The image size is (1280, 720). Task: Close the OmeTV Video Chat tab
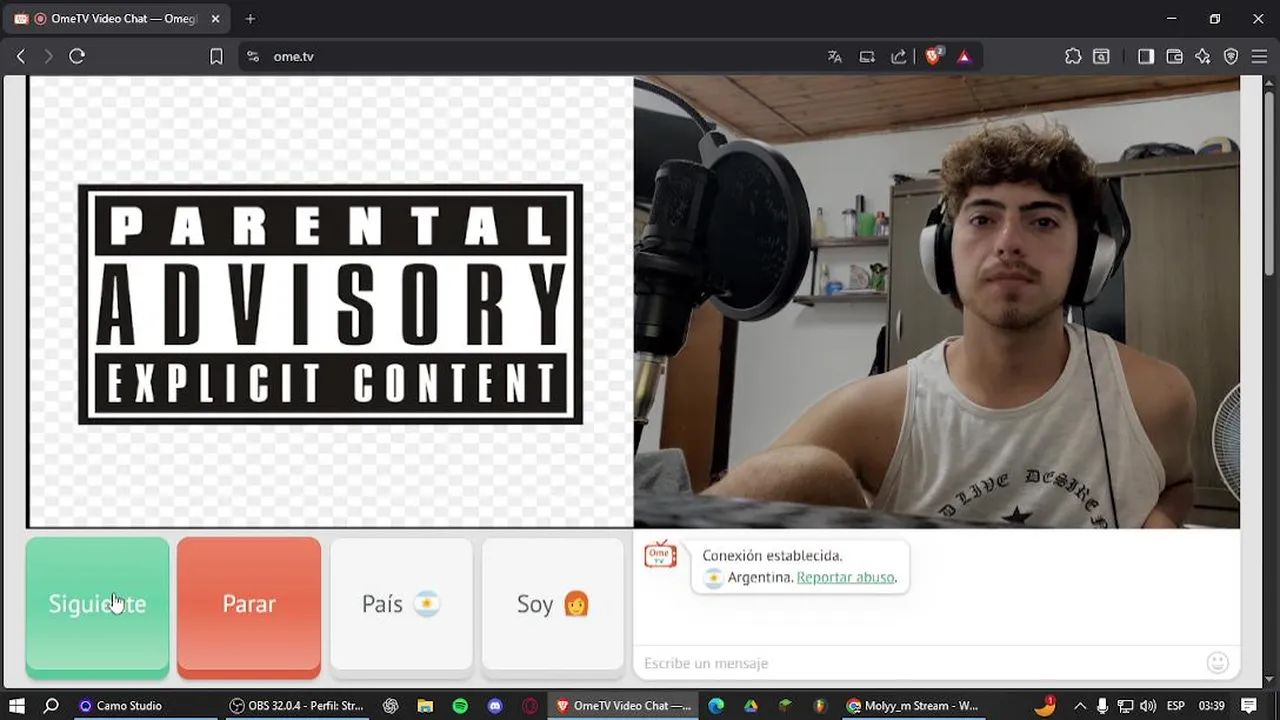point(215,19)
